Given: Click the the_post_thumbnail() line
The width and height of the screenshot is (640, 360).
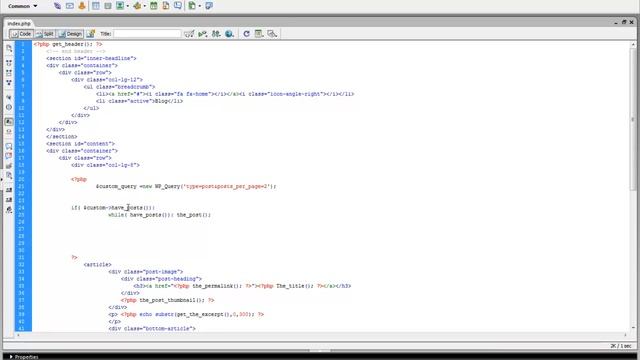Looking at the screenshot, I should coord(167,300).
